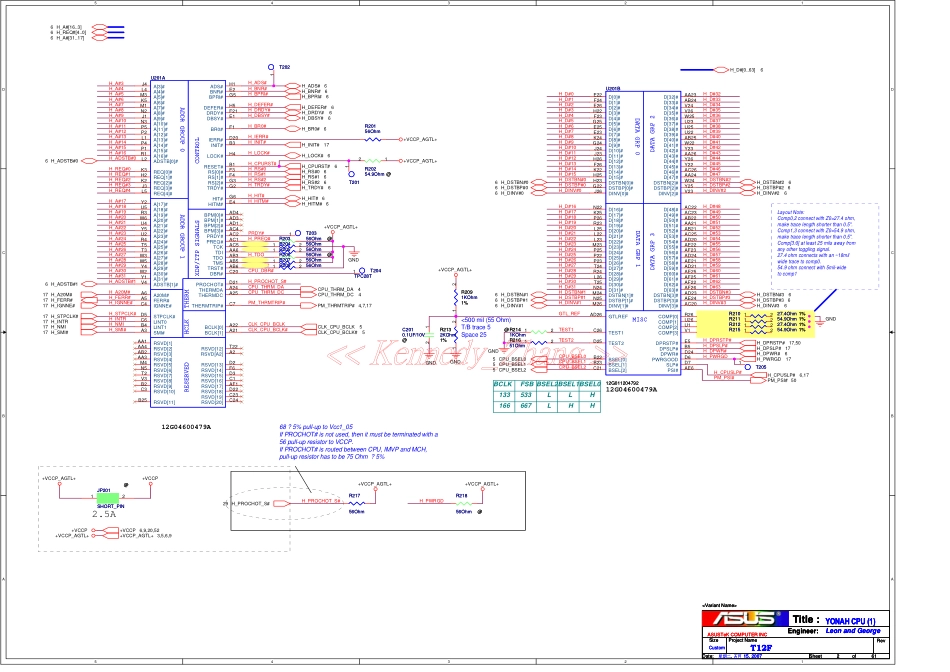Select the T204 test point marker
950x672 pixels.
(364, 271)
